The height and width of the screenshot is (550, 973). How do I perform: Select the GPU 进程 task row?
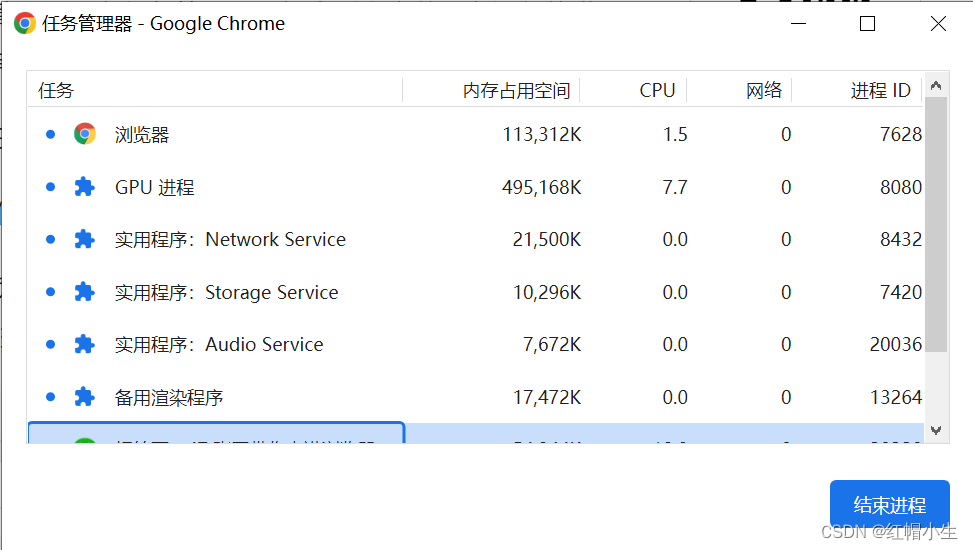(476, 187)
